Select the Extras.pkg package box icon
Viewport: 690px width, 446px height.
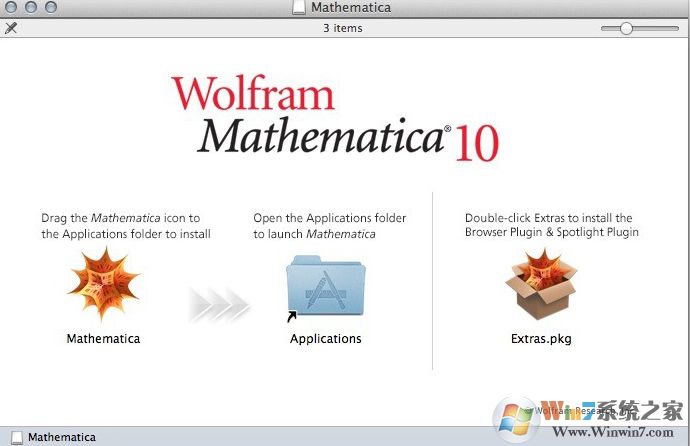pyautogui.click(x=541, y=284)
